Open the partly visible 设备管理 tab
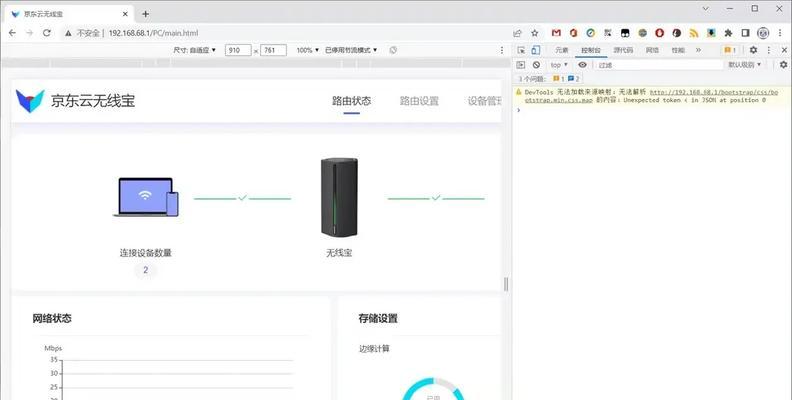 484,101
